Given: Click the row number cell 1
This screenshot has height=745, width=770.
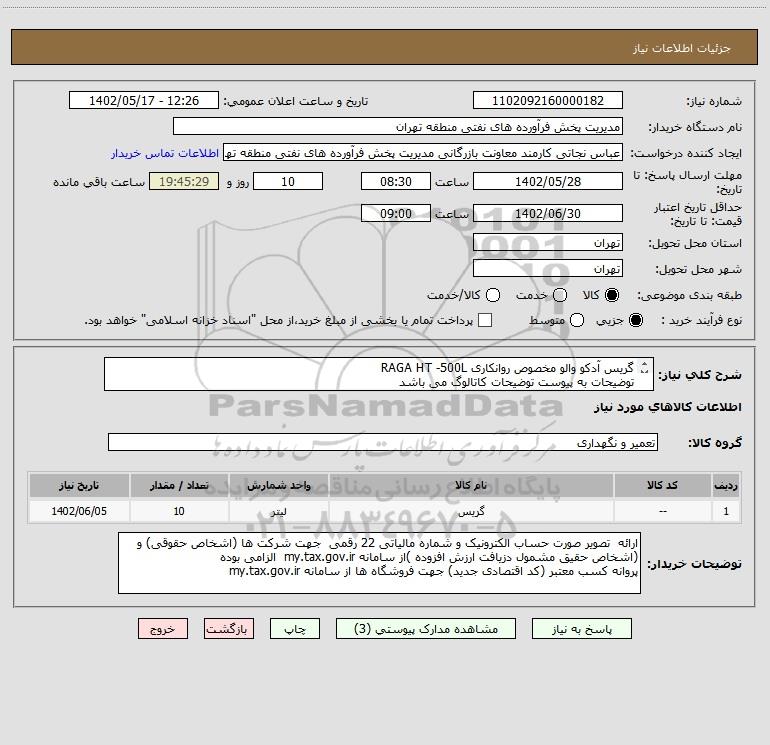Looking at the screenshot, I should coord(726,511).
